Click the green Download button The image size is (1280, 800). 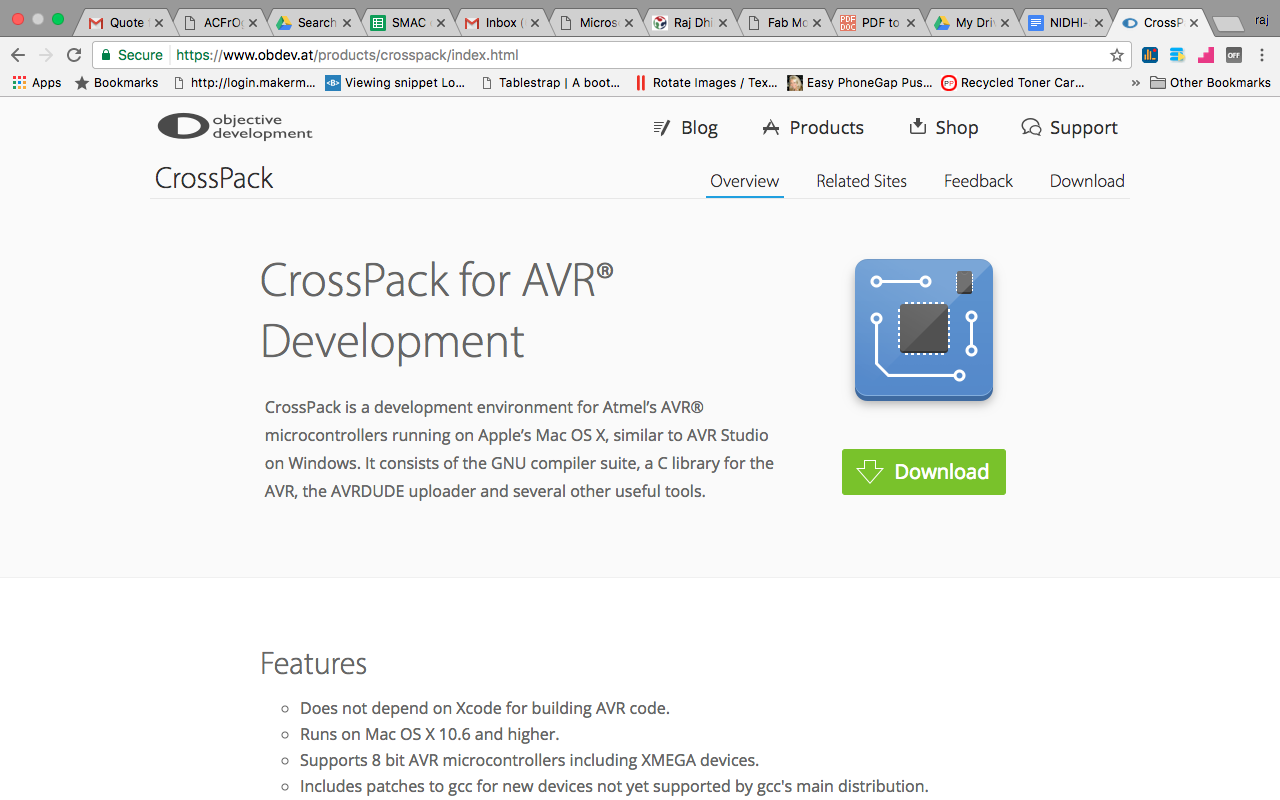click(x=924, y=472)
